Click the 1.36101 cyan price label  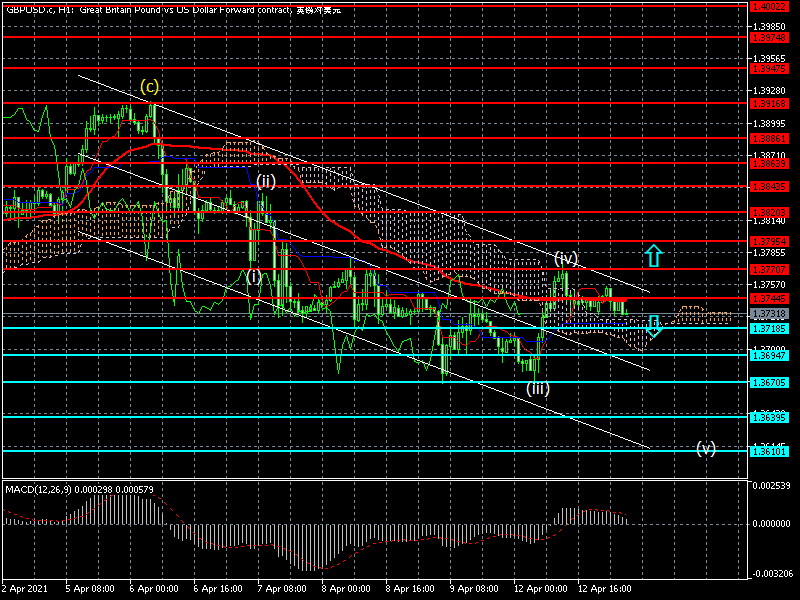pos(769,452)
